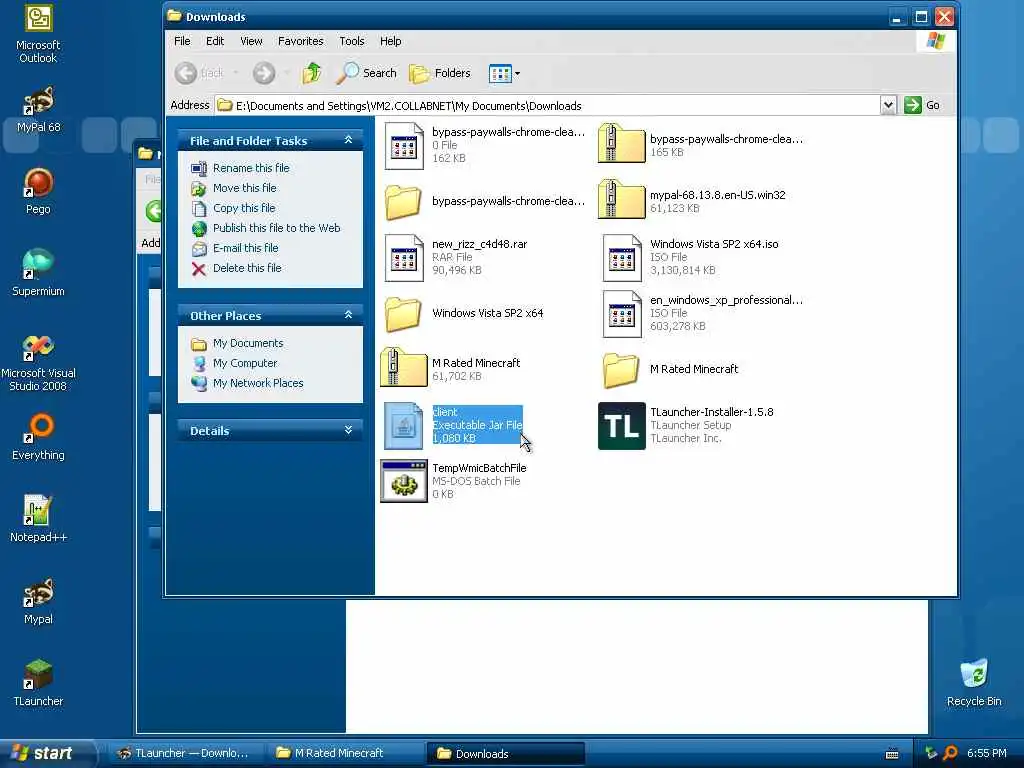Click Copy this file
Screen dimensions: 1024x768
[244, 208]
